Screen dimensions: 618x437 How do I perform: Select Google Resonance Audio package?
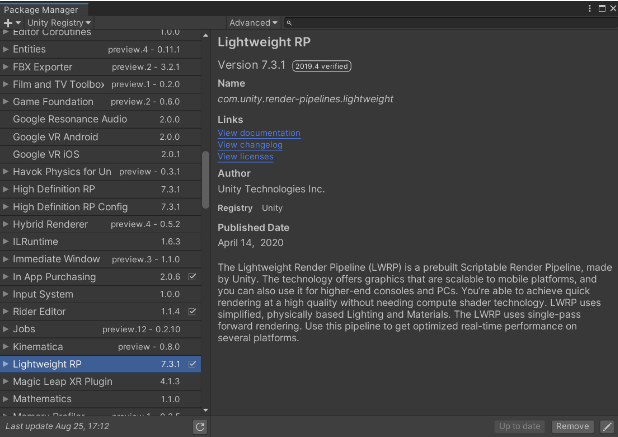coord(101,119)
